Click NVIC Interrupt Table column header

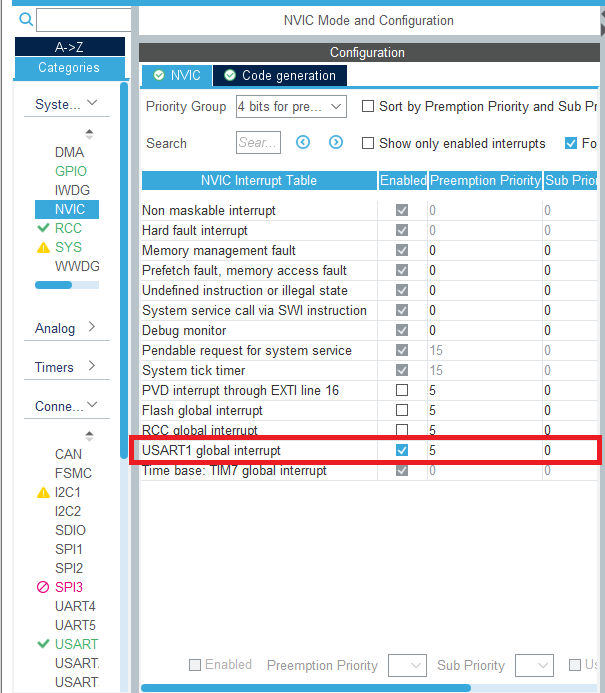(259, 180)
